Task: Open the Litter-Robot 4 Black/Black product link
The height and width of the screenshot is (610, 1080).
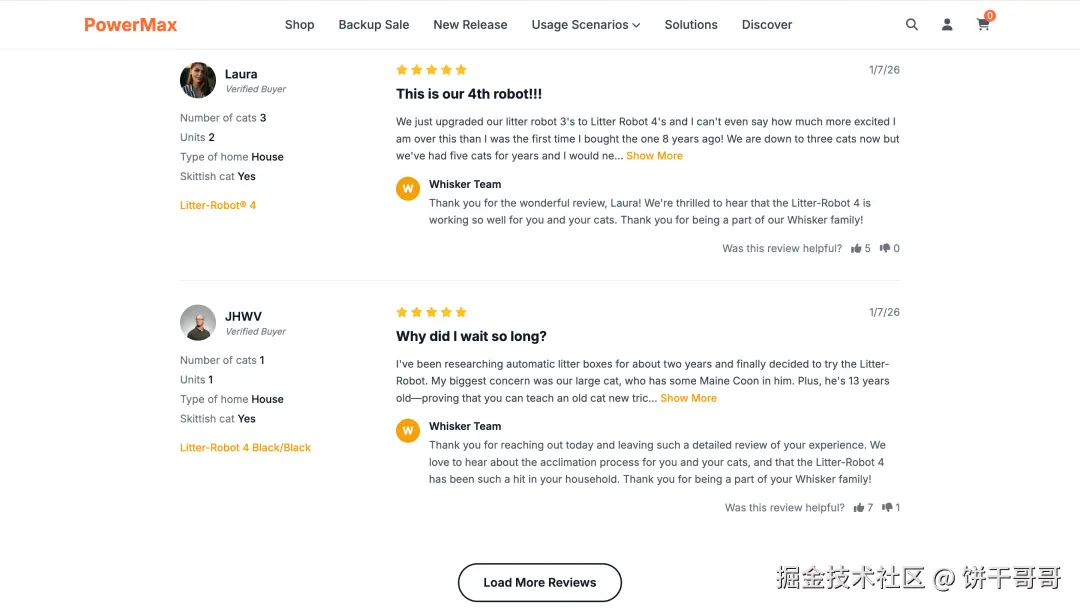Action: pos(245,448)
